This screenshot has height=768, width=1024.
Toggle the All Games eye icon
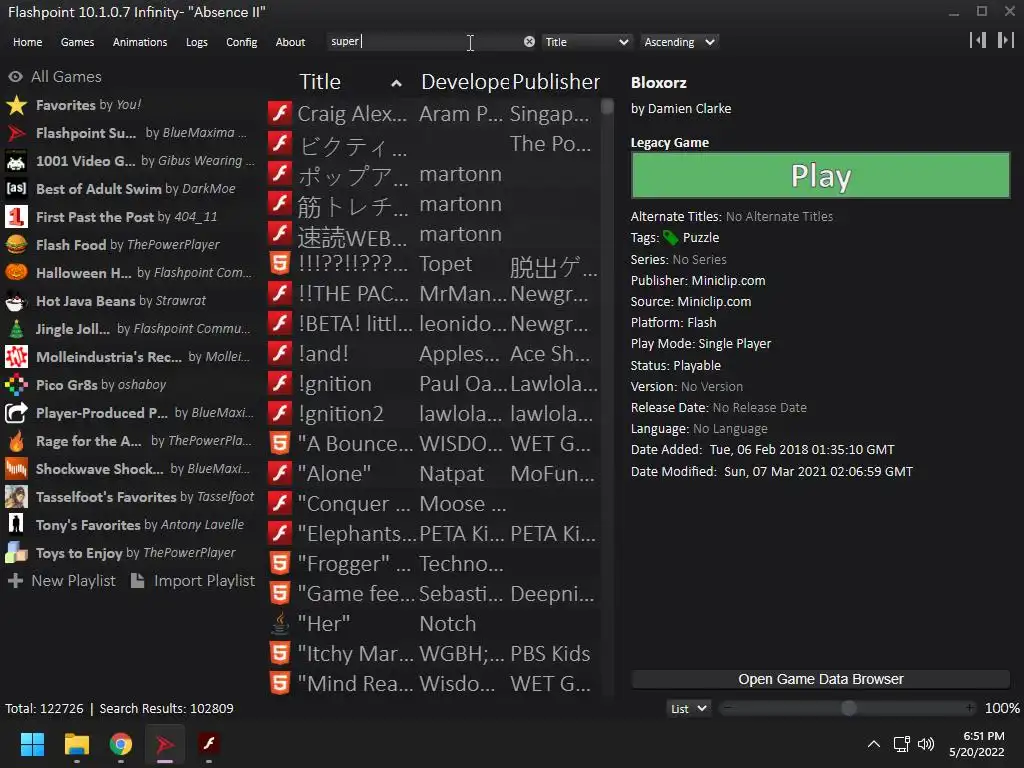(16, 77)
